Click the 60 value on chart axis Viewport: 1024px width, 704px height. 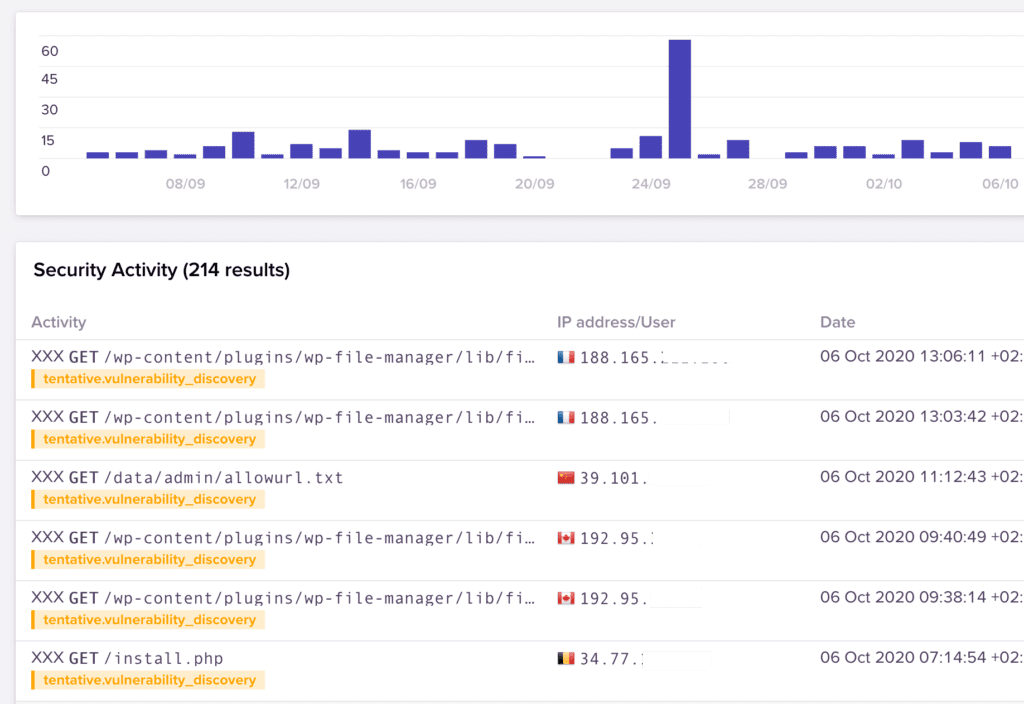tap(50, 51)
